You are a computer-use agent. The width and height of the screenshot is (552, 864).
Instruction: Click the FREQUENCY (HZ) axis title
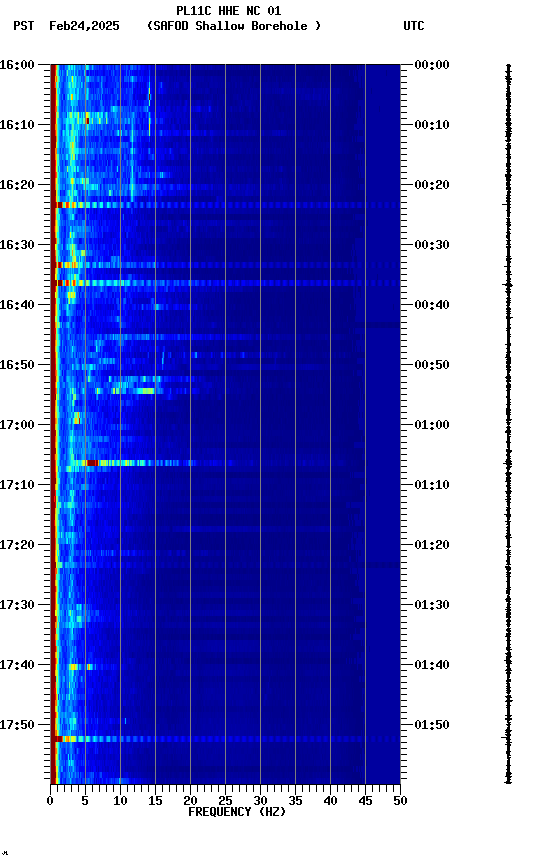point(237,813)
